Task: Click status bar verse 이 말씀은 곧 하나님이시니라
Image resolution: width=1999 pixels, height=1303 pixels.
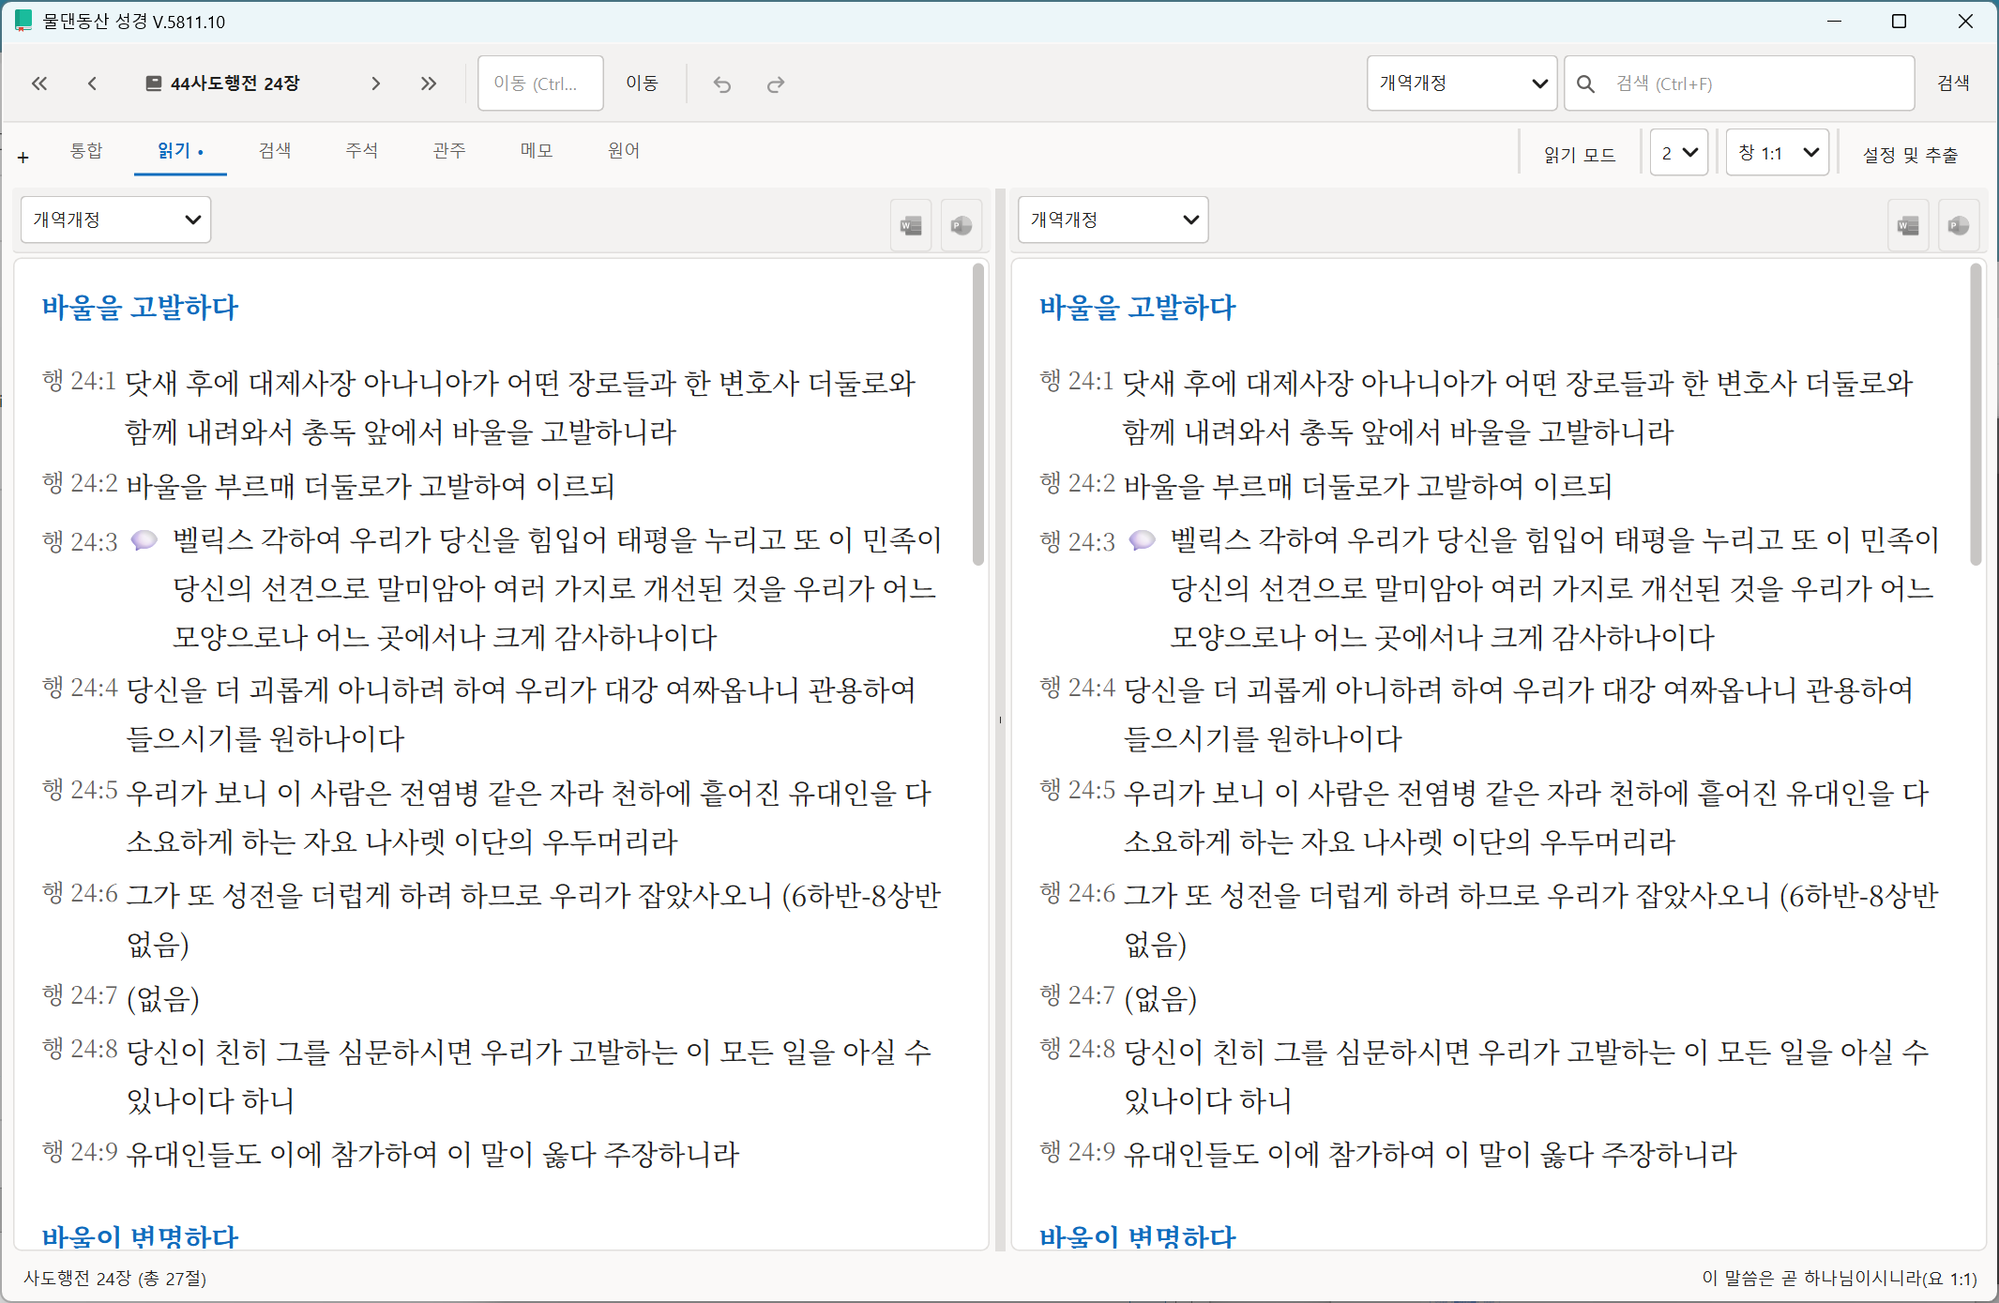Action: pos(1840,1278)
